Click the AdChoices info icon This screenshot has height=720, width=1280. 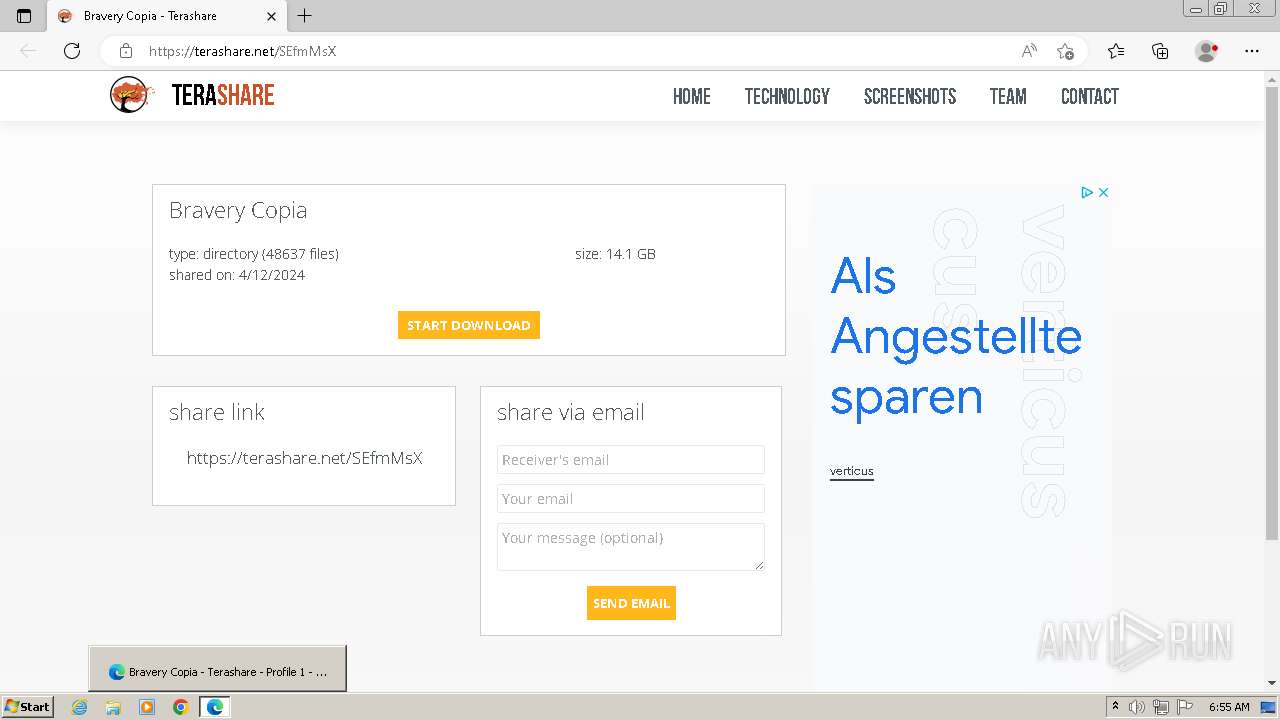(1087, 192)
